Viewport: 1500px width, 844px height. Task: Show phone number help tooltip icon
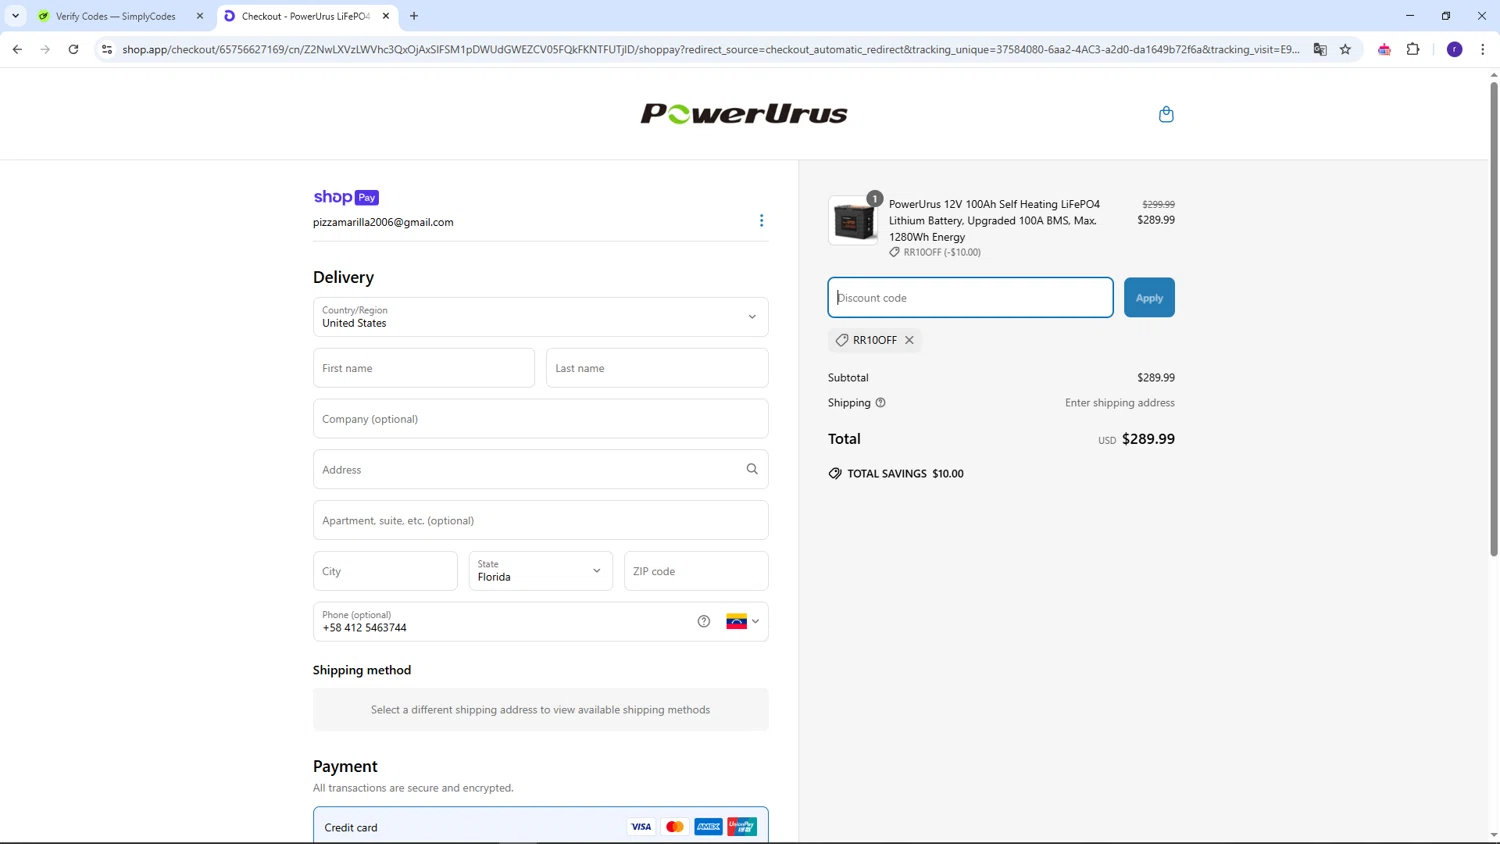704,621
